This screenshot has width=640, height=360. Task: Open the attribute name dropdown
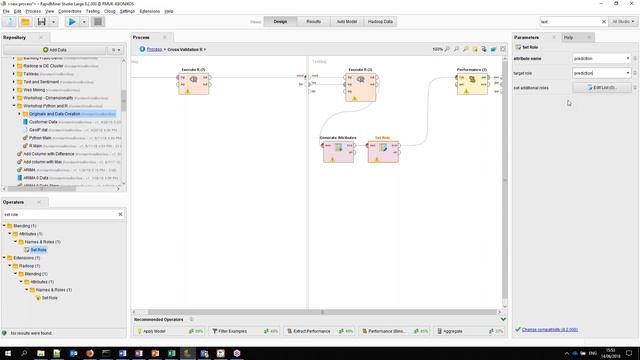628,59
